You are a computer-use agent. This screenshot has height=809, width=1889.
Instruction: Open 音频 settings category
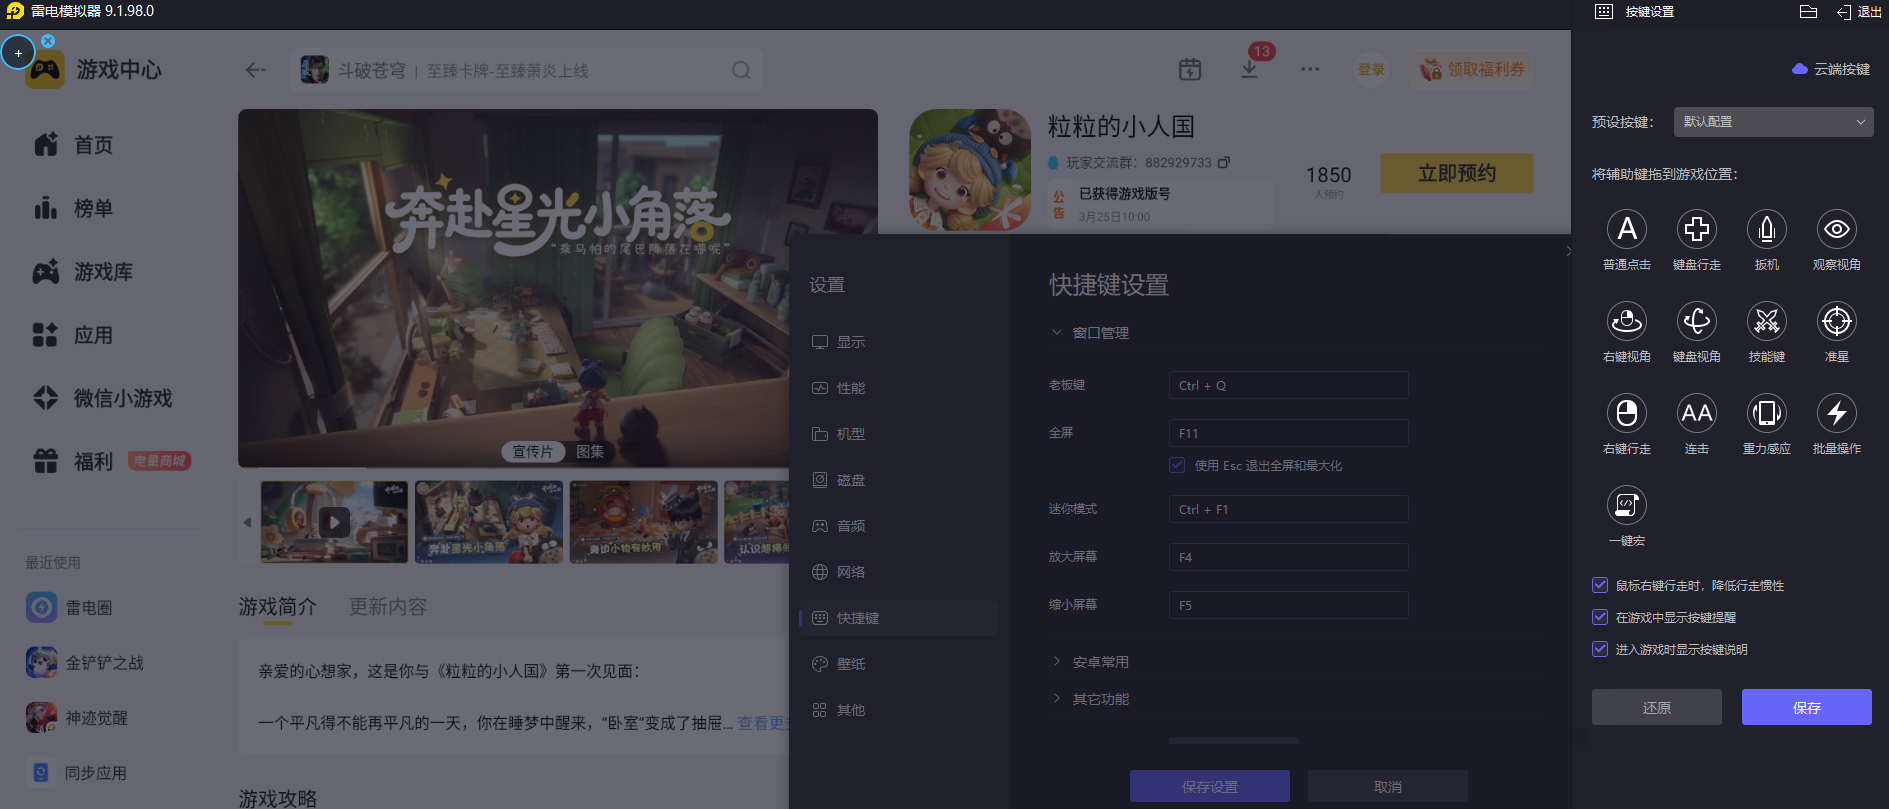(899, 526)
